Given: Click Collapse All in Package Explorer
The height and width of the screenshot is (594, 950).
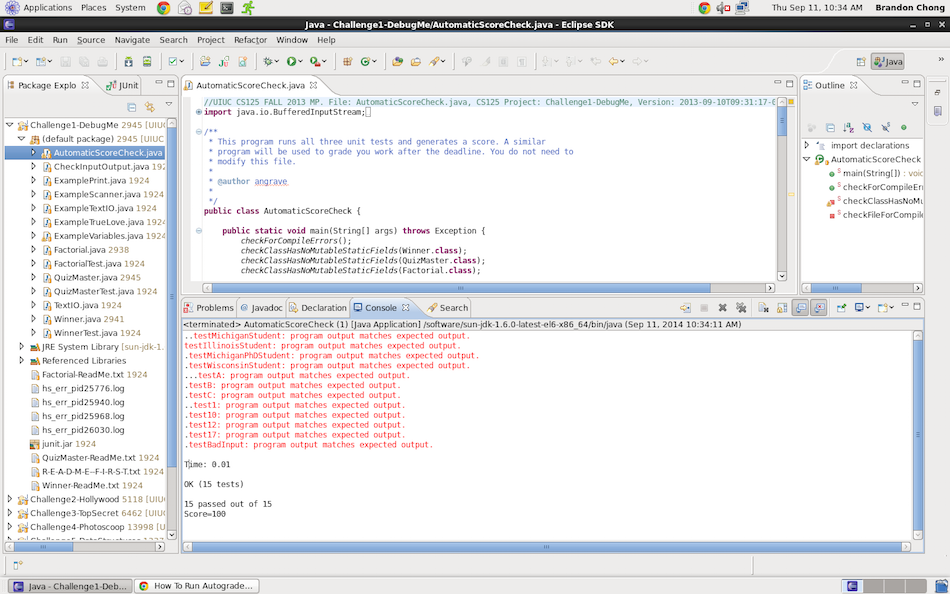Looking at the screenshot, I should 131,106.
